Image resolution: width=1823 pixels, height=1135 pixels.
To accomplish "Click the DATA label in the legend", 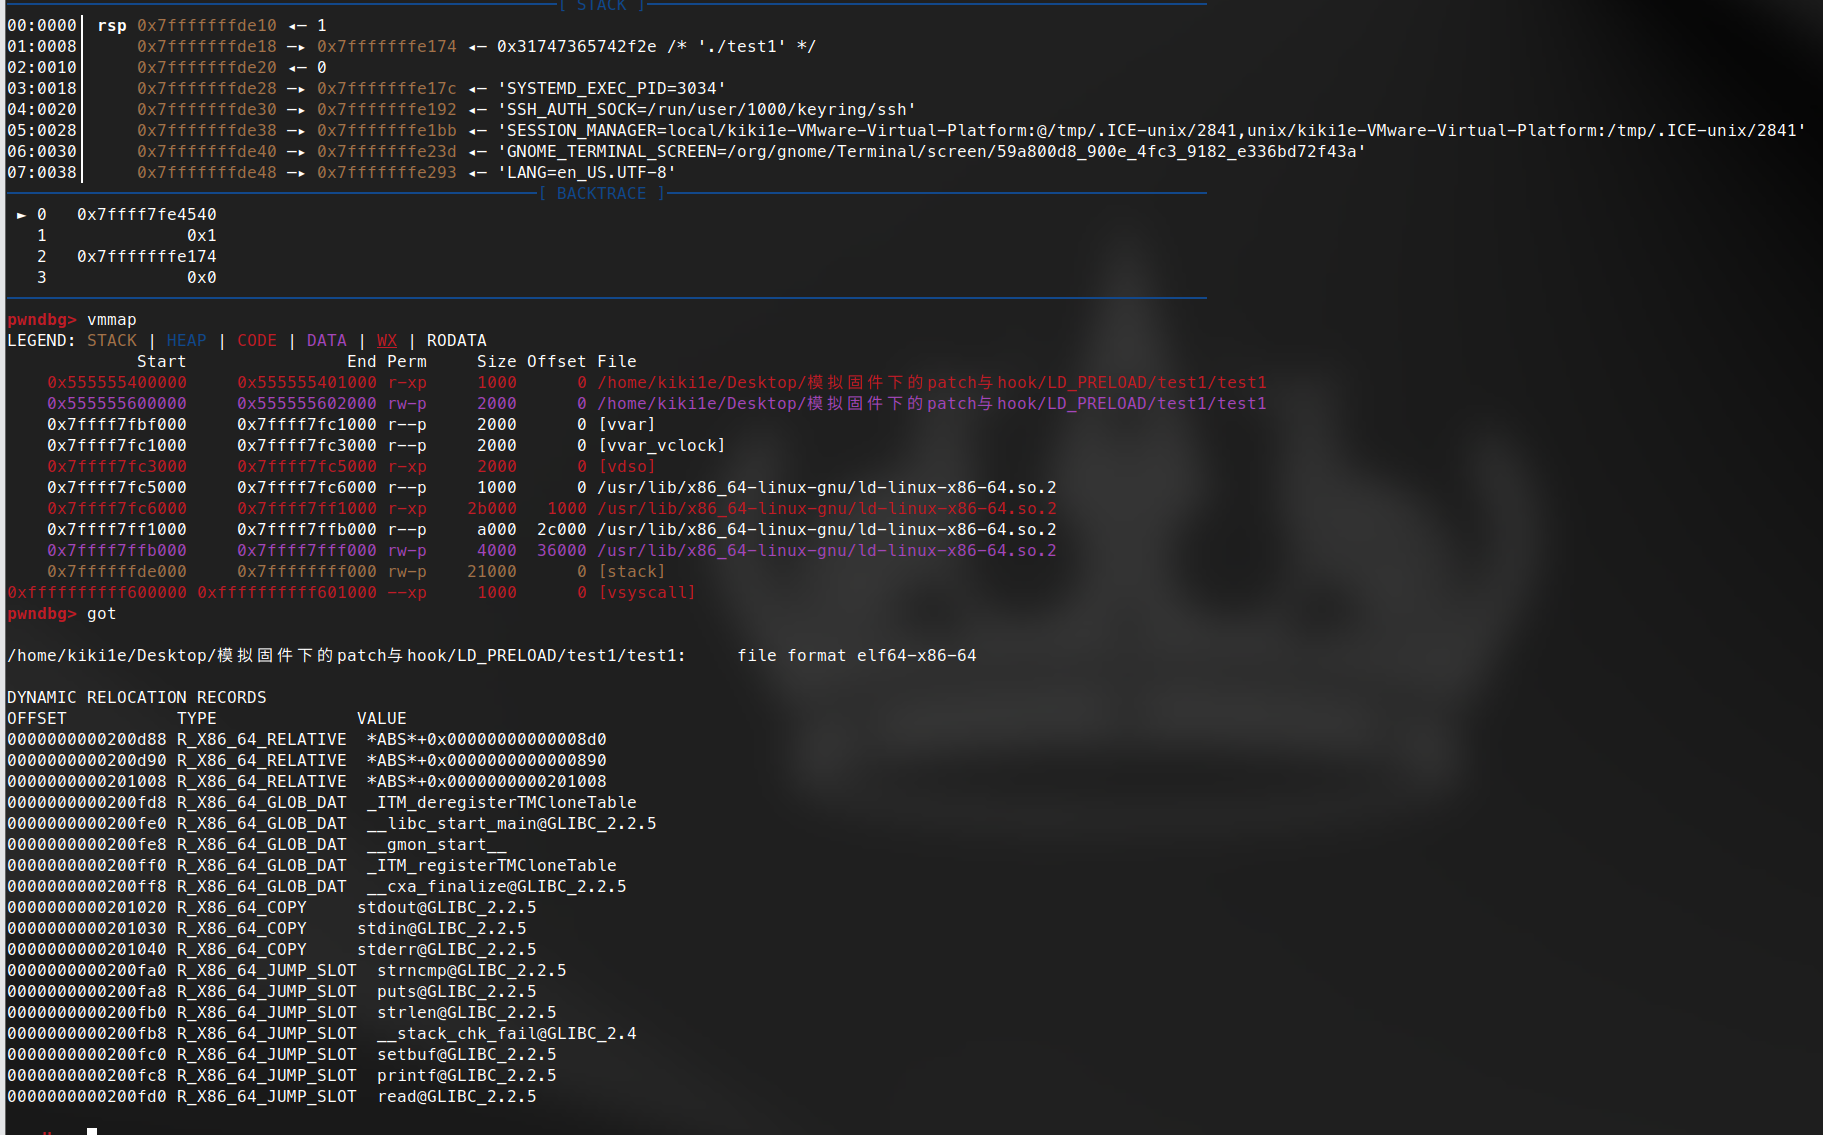I will click(x=326, y=341).
